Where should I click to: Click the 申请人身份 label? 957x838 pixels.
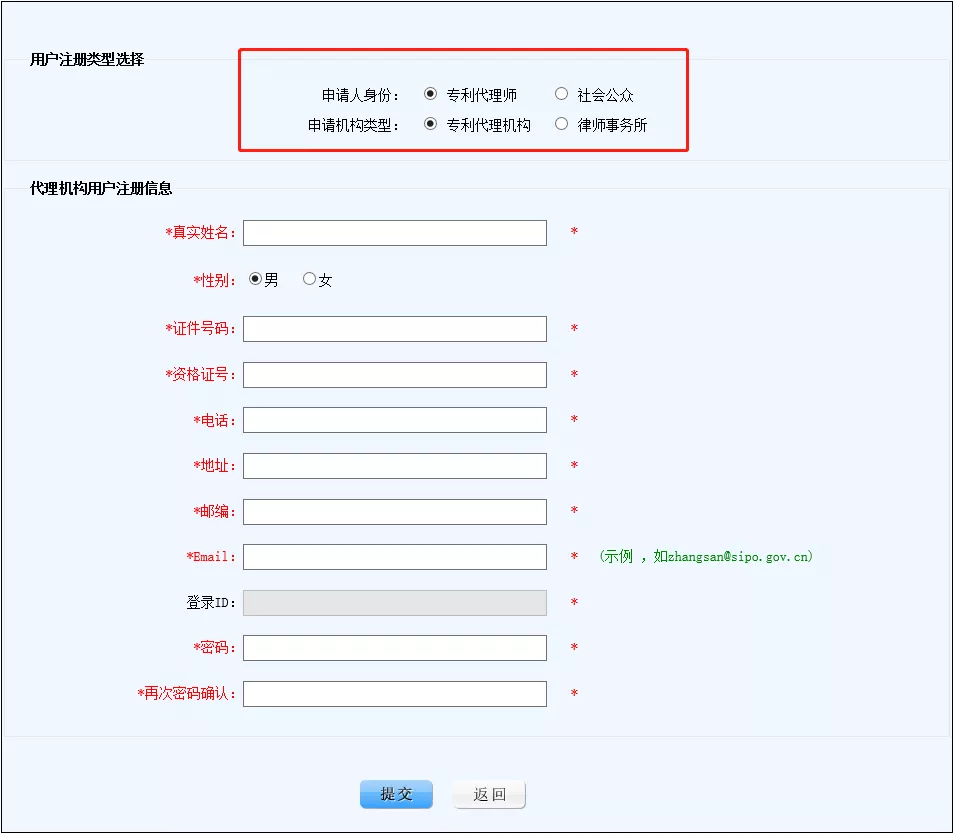coord(360,95)
